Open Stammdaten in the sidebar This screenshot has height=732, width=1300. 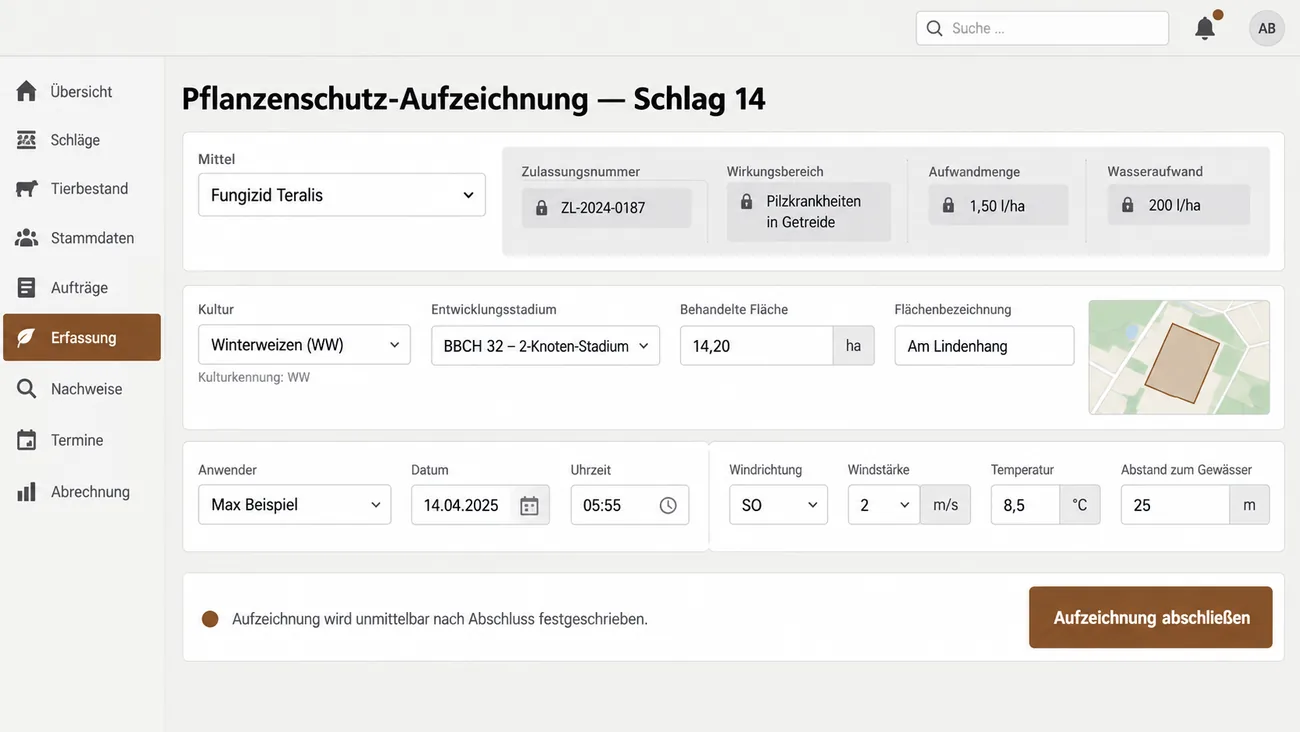click(82, 238)
